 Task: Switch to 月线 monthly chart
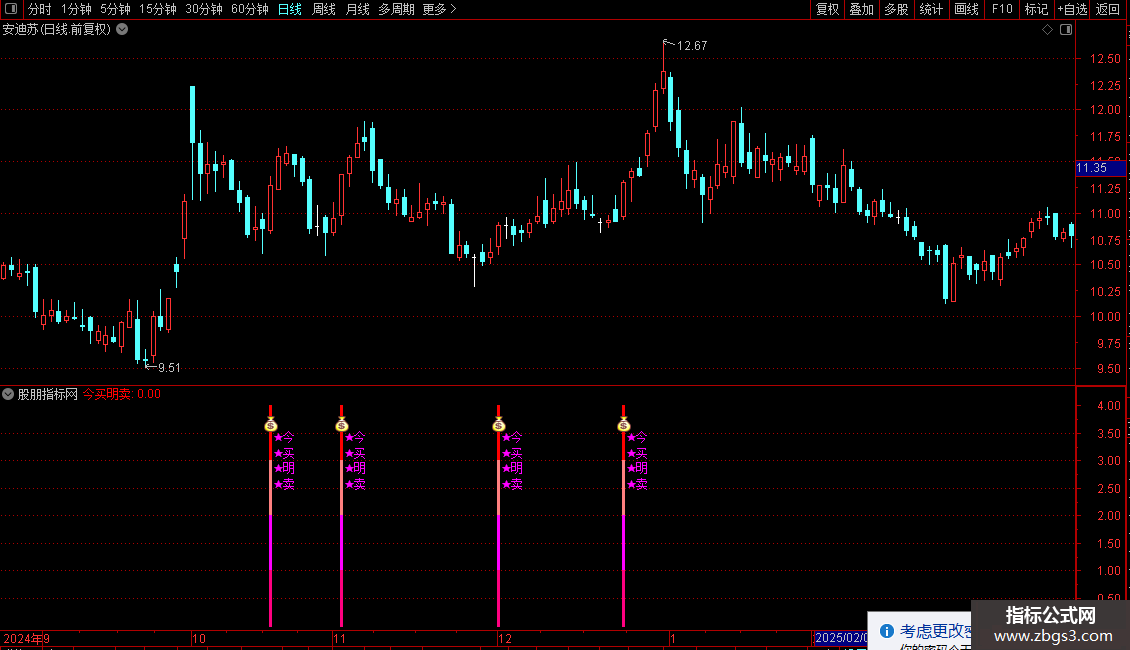click(357, 9)
